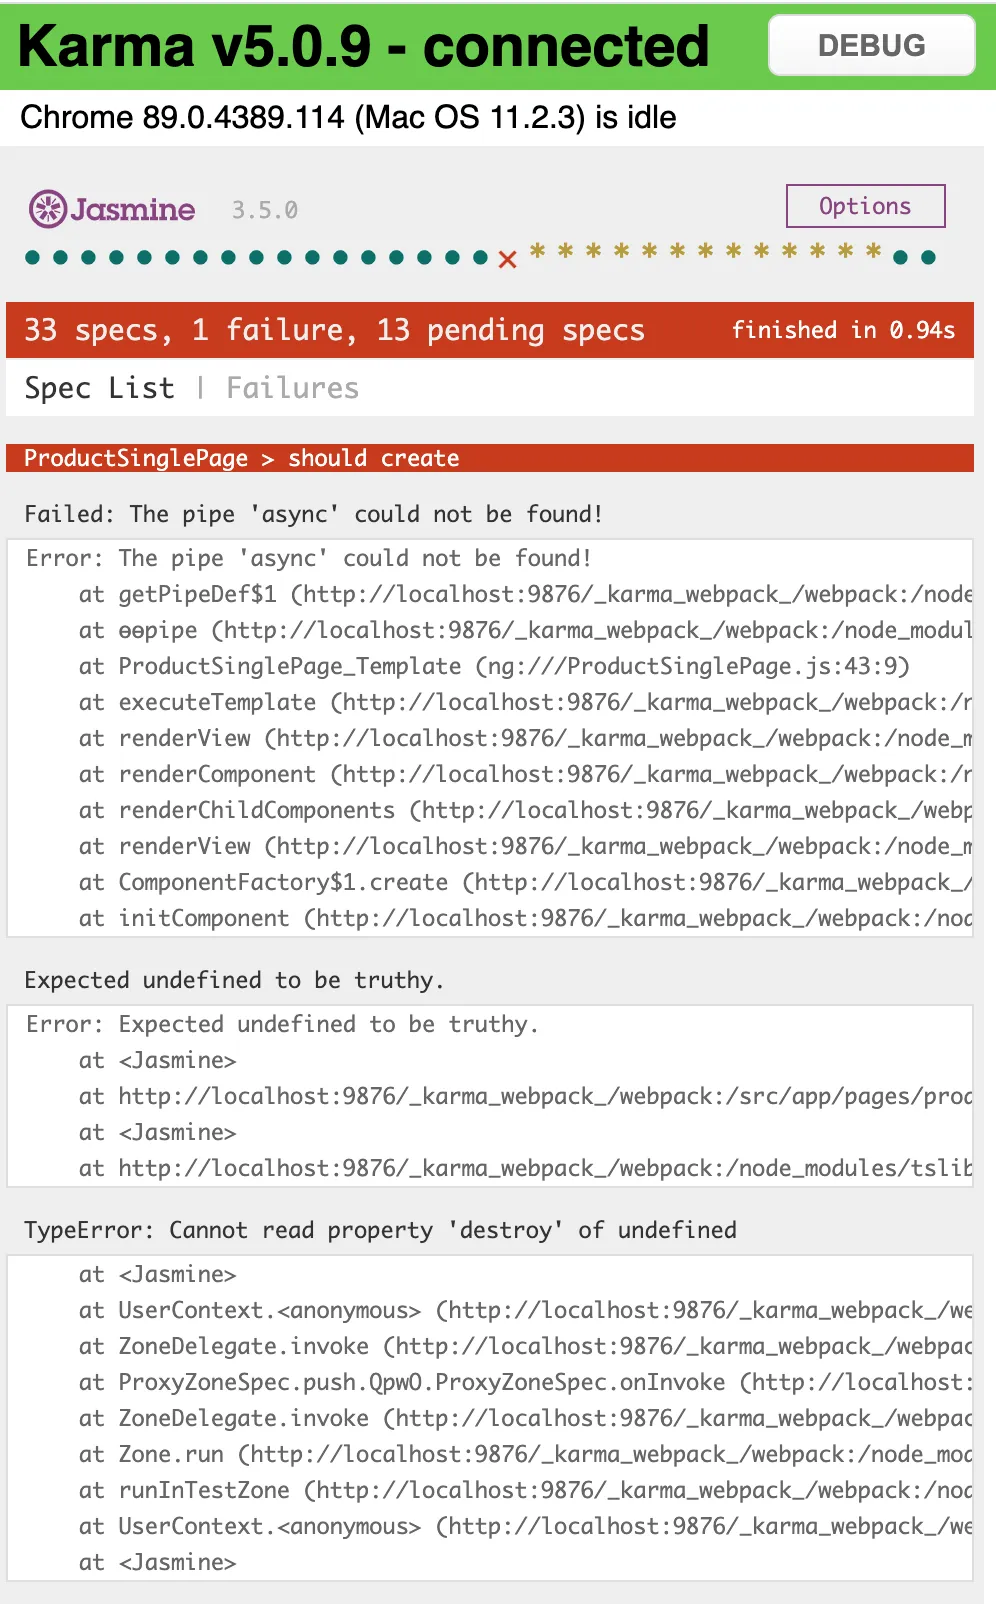Switch to the Failures view
Screen dimensions: 996x1604
point(292,388)
